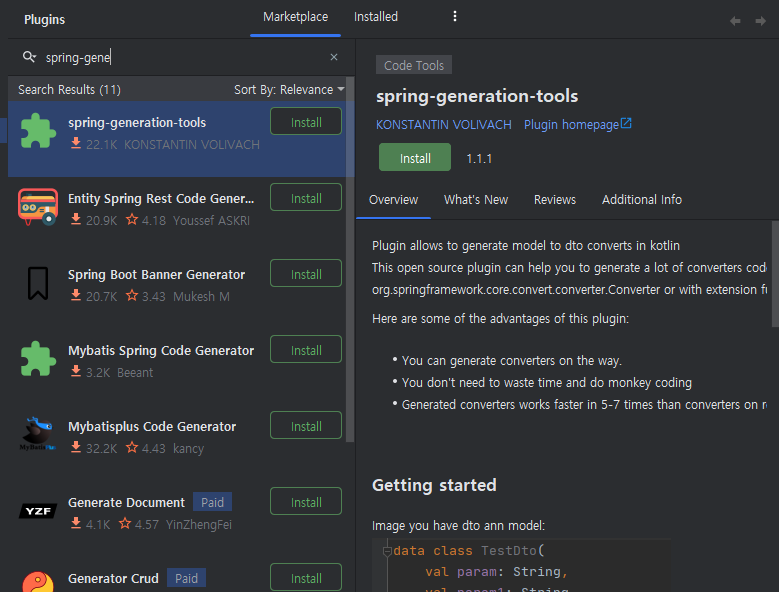Select spring-generation-tools puzzle plugin icon
This screenshot has height=592, width=779.
coord(38,131)
